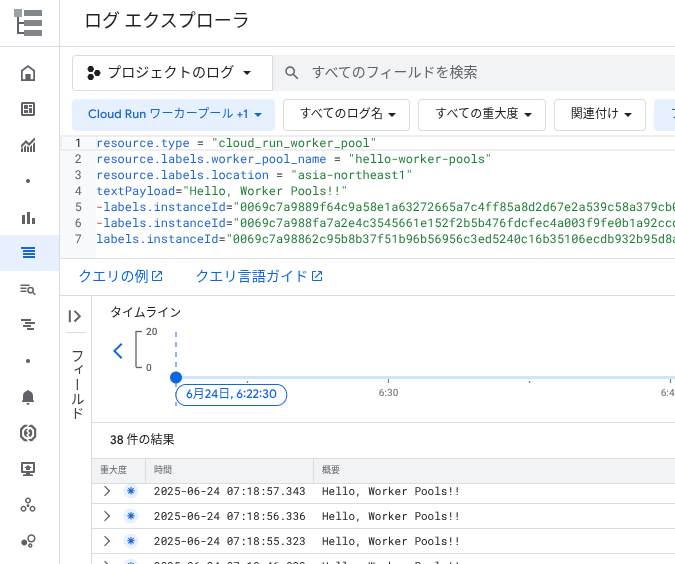The width and height of the screenshot is (675, 564).
Task: Click query line 7 labels.instanceId
Action: pyautogui.click(x=385, y=239)
